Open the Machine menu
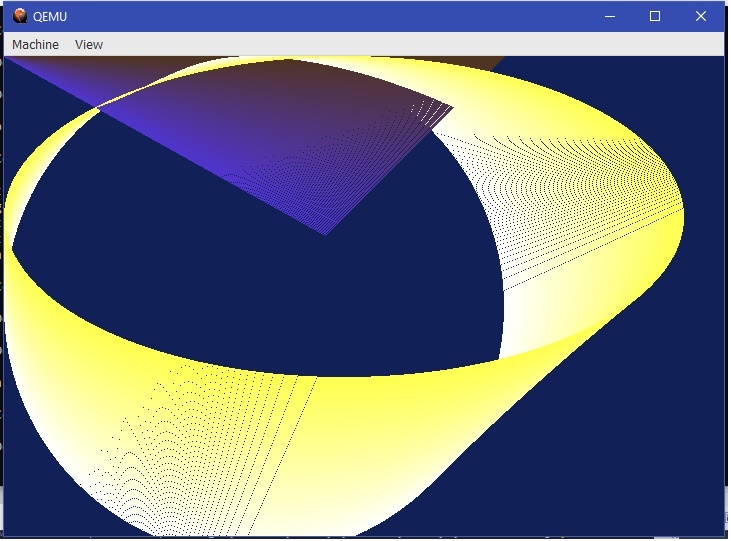731x541 pixels. tap(35, 45)
